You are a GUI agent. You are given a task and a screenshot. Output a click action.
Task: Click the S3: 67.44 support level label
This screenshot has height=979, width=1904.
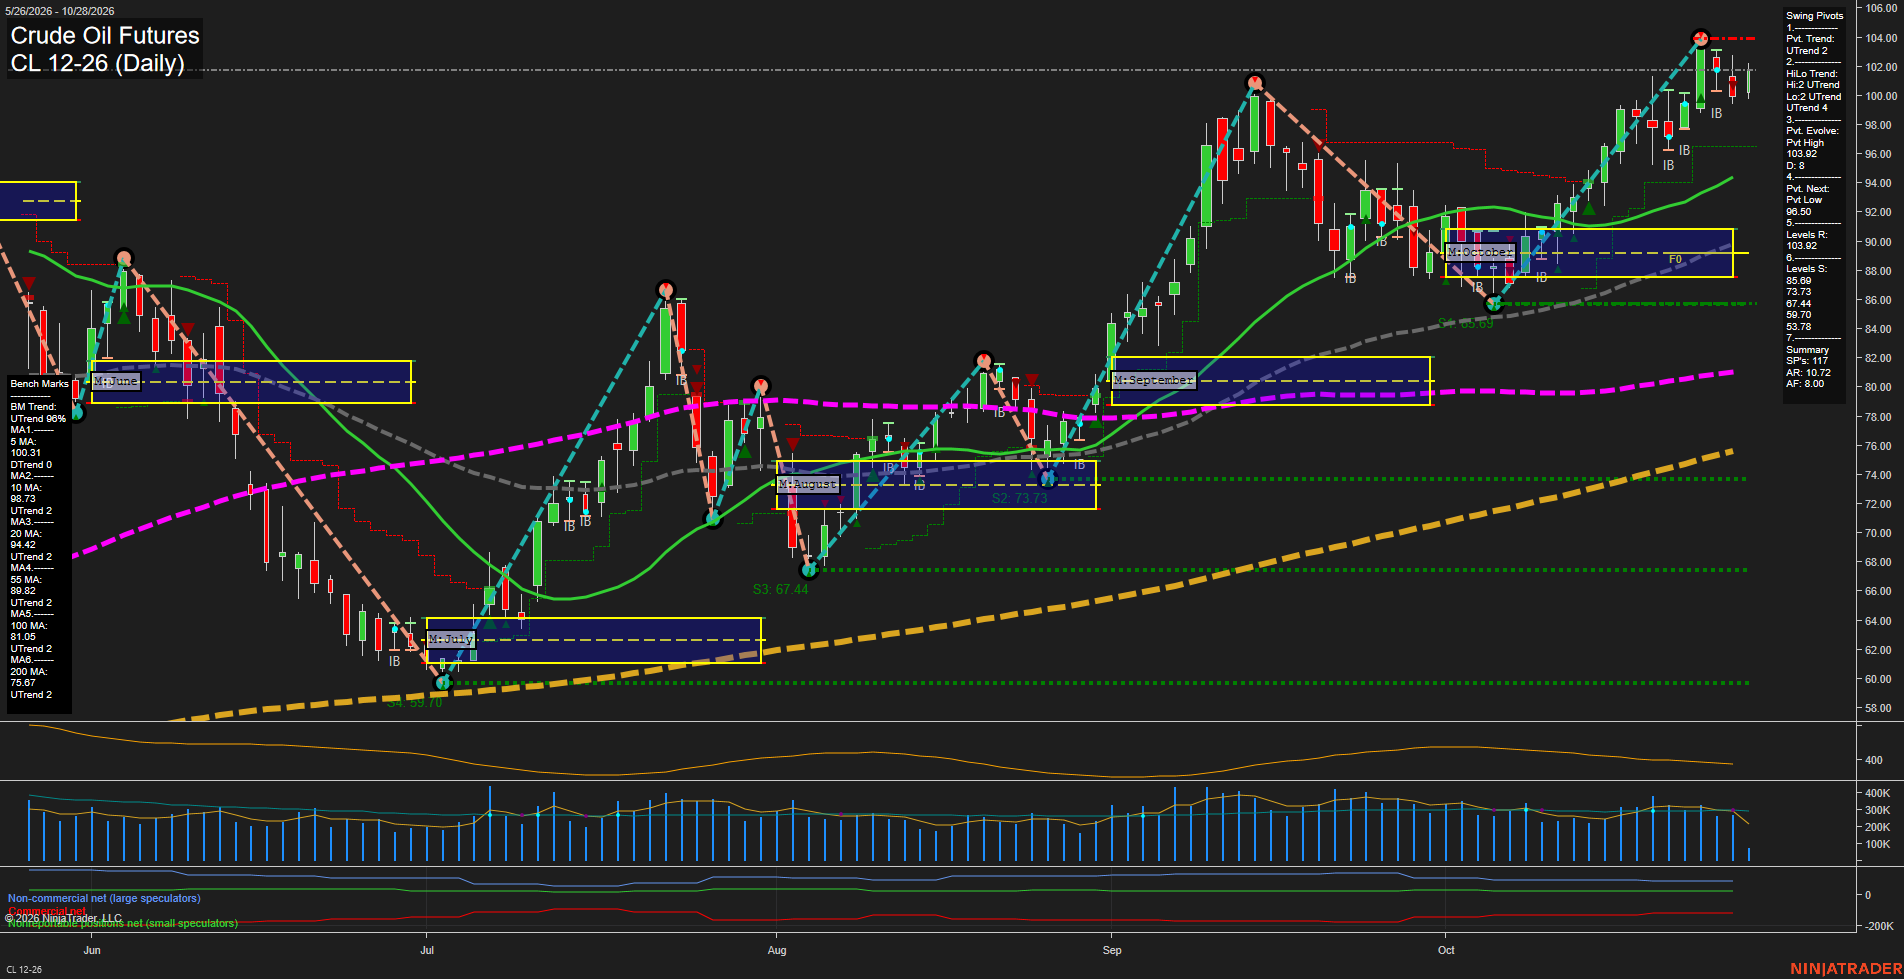click(x=780, y=589)
